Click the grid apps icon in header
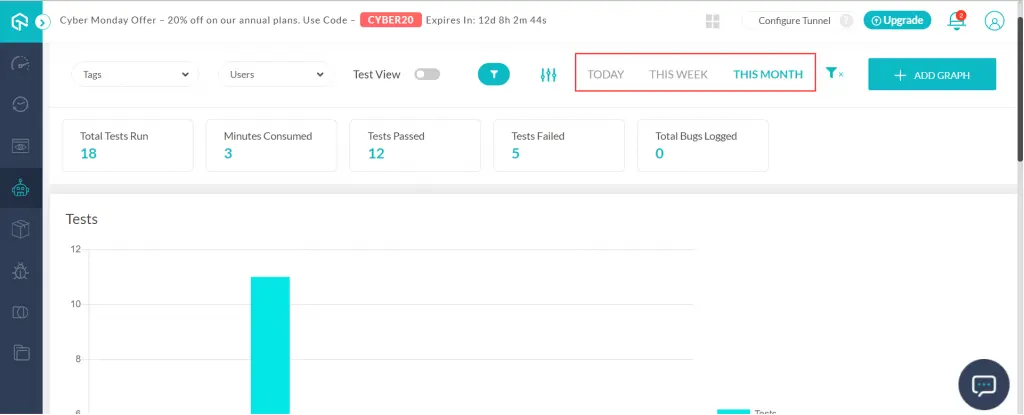 [713, 21]
